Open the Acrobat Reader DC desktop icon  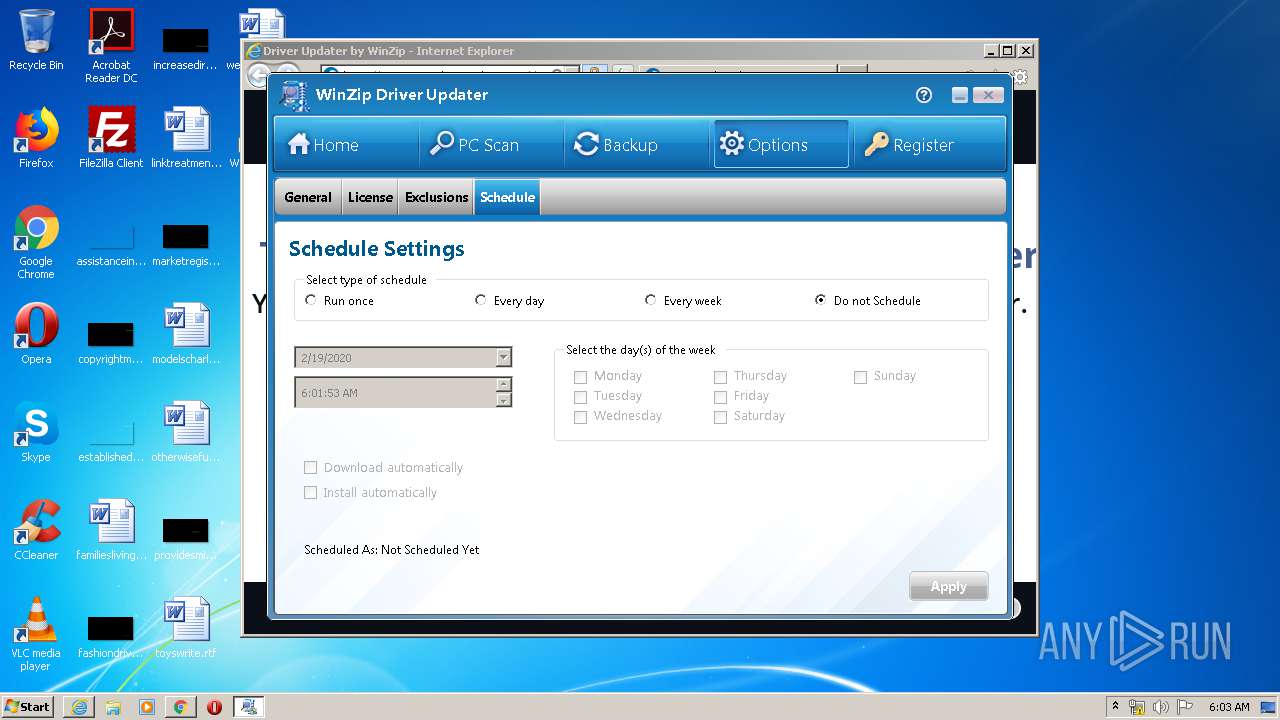pos(111,46)
